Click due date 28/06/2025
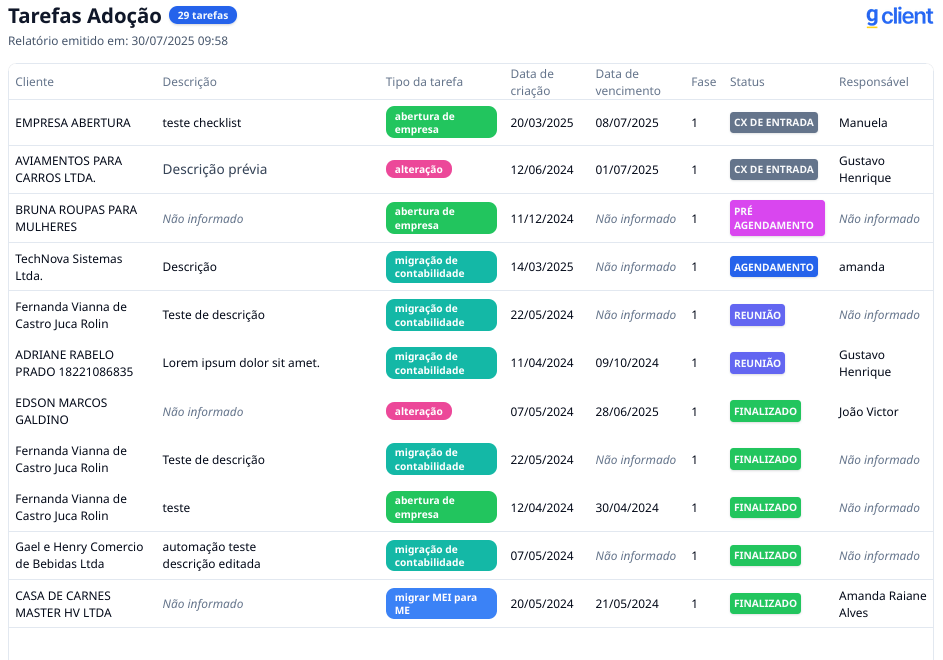 pyautogui.click(x=627, y=412)
